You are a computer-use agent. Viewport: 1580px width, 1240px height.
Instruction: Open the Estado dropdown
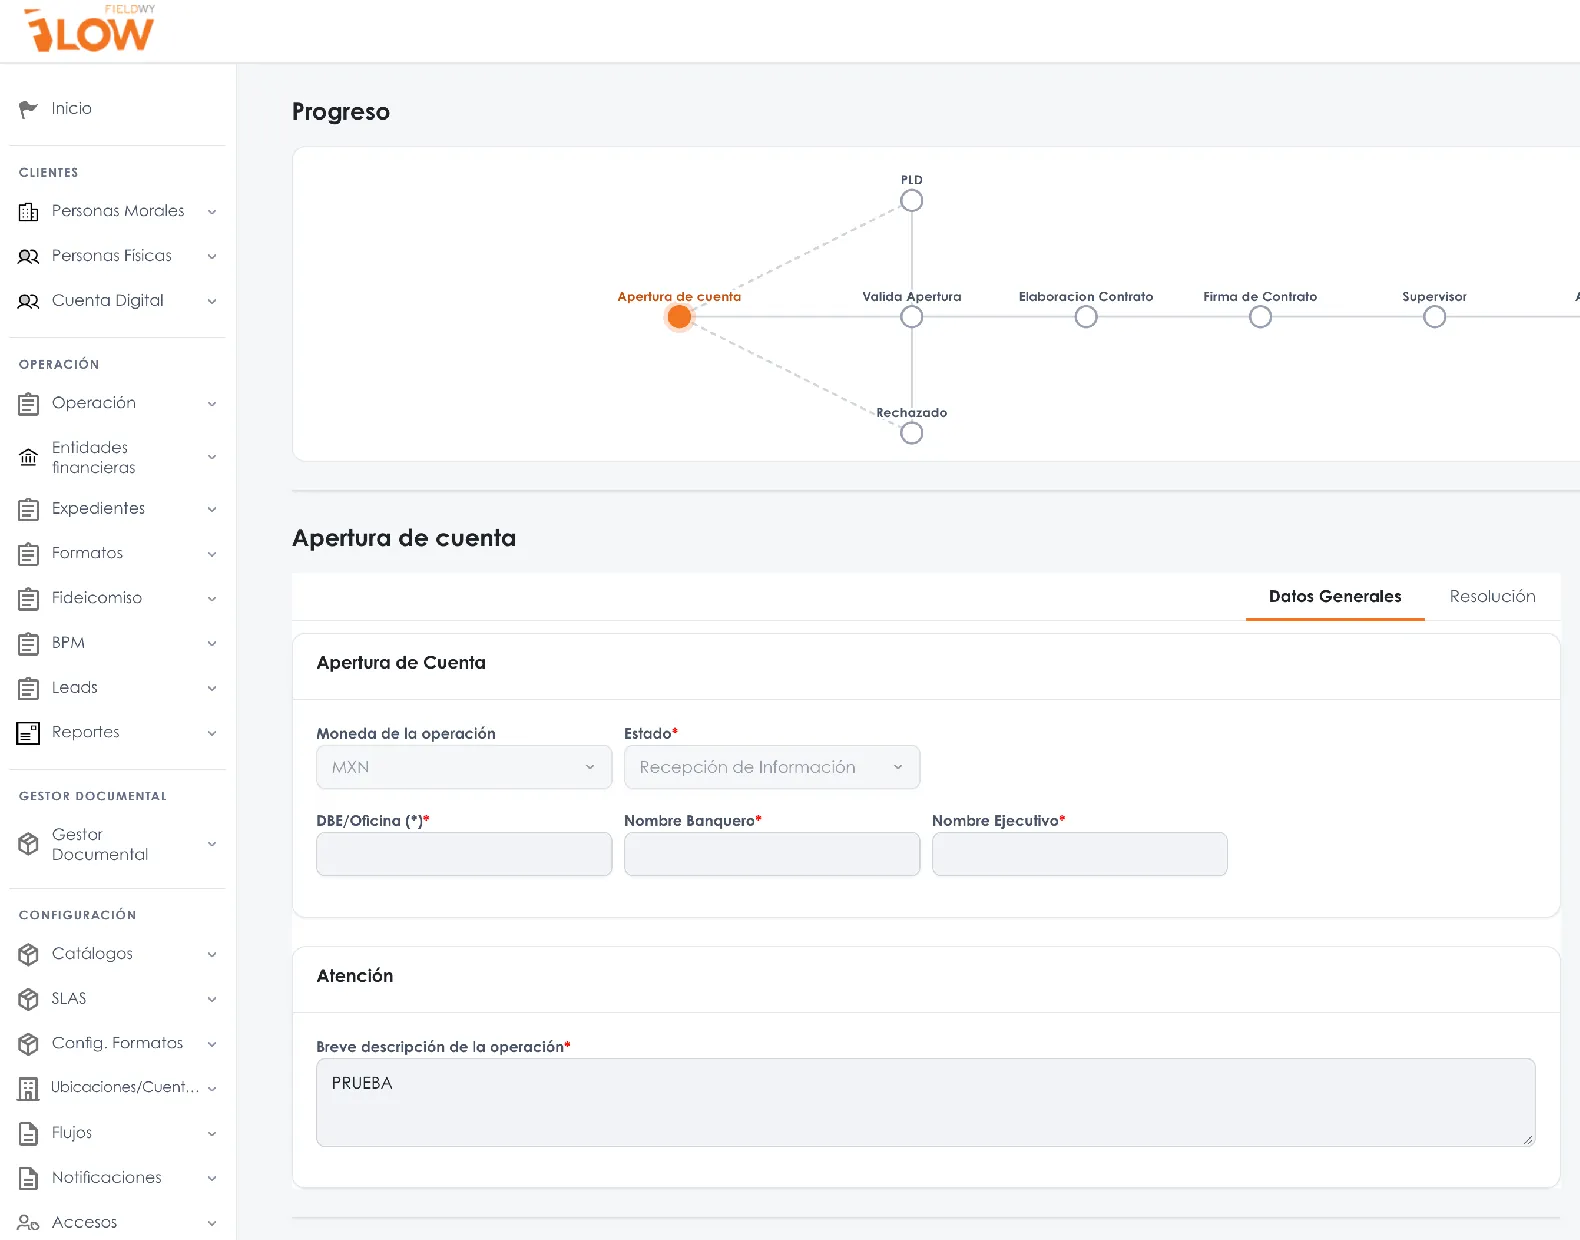point(772,767)
